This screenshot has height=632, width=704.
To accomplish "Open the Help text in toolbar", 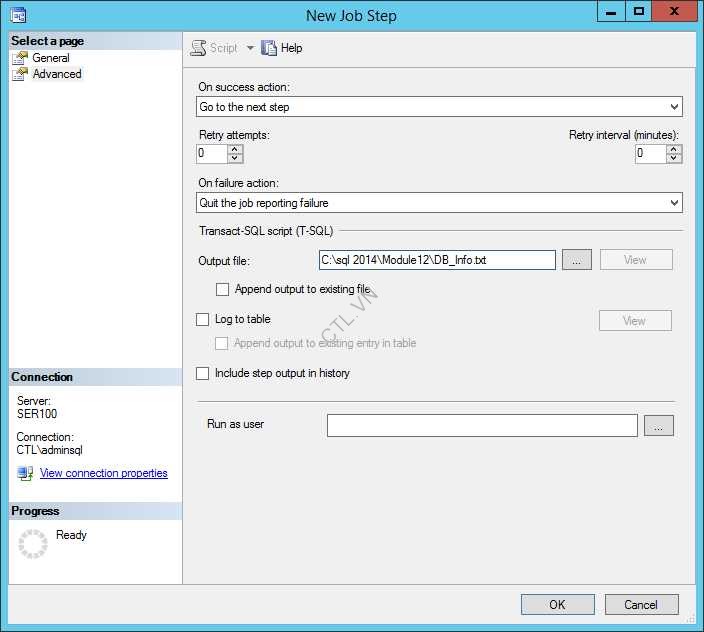I will (x=291, y=48).
